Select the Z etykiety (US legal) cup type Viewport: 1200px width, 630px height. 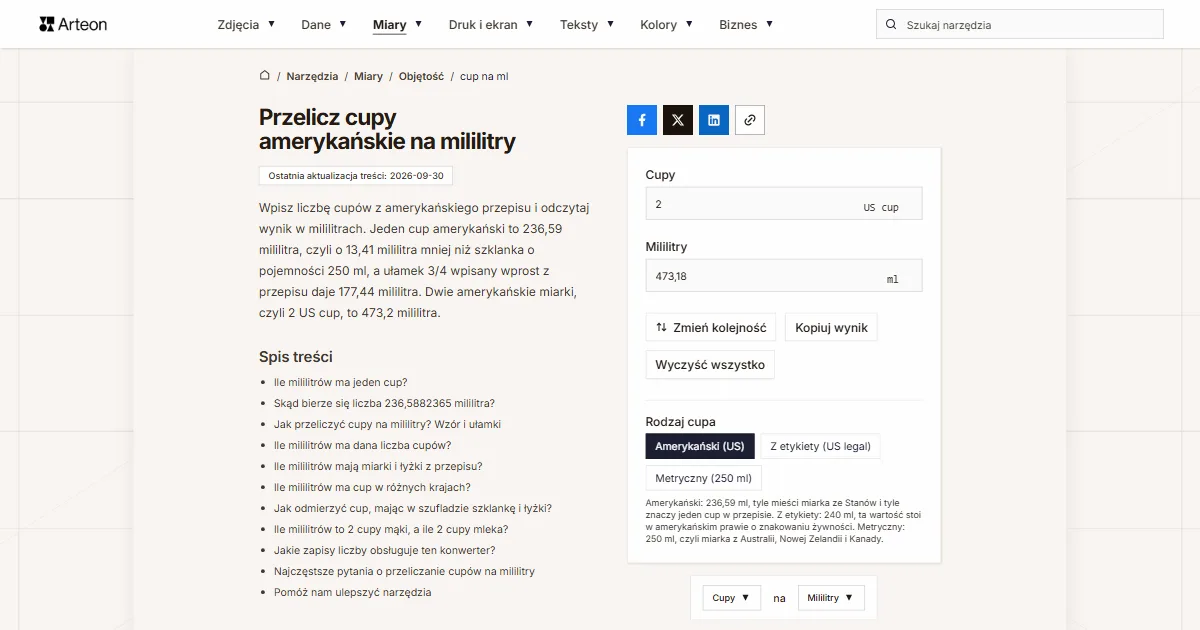pos(820,446)
